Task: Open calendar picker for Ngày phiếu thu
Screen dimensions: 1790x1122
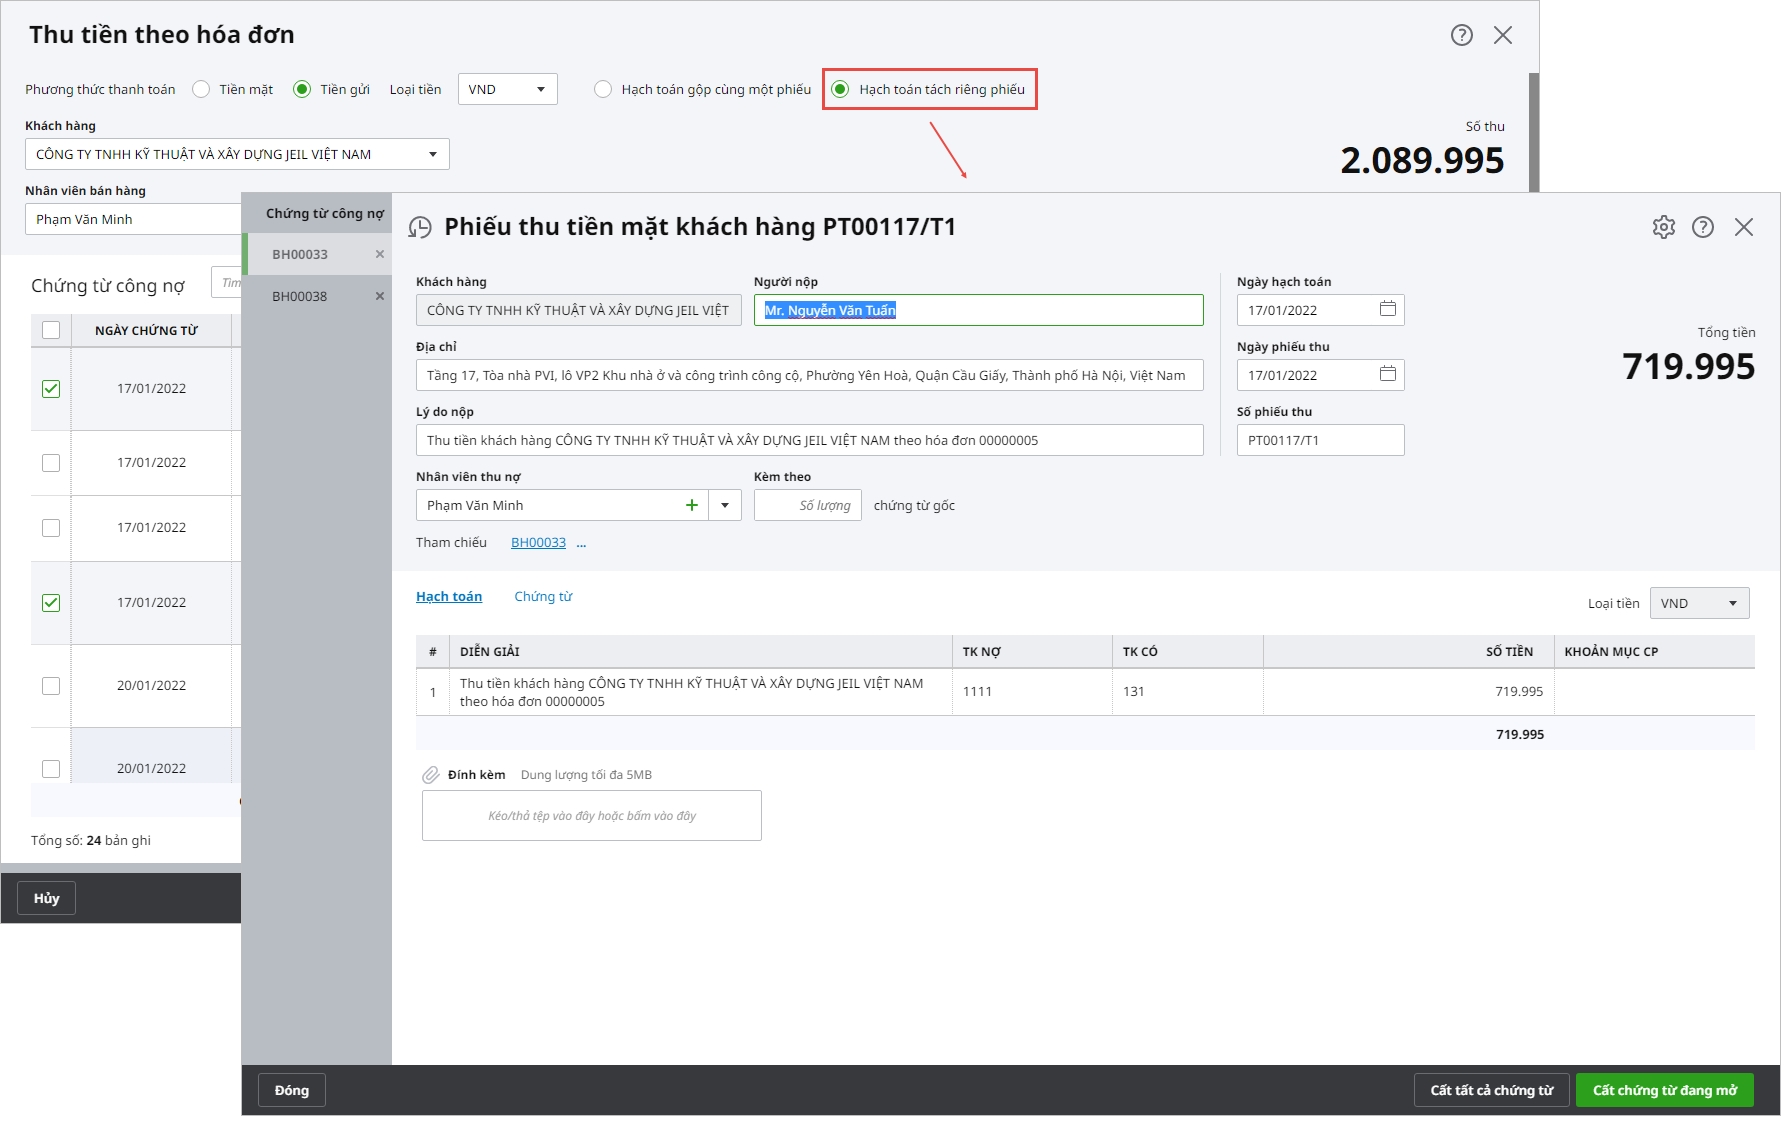Action: [x=1387, y=374]
